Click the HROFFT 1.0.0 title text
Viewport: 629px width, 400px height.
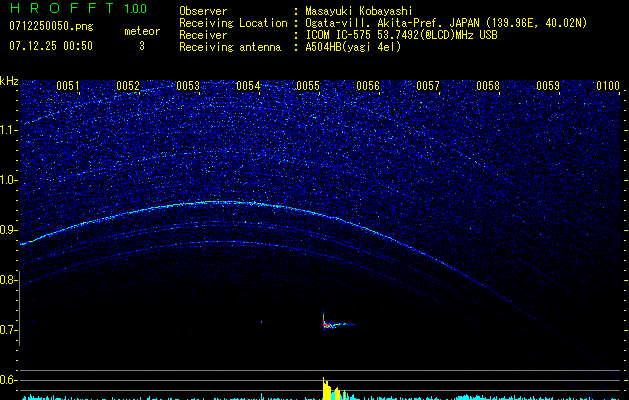[79, 8]
